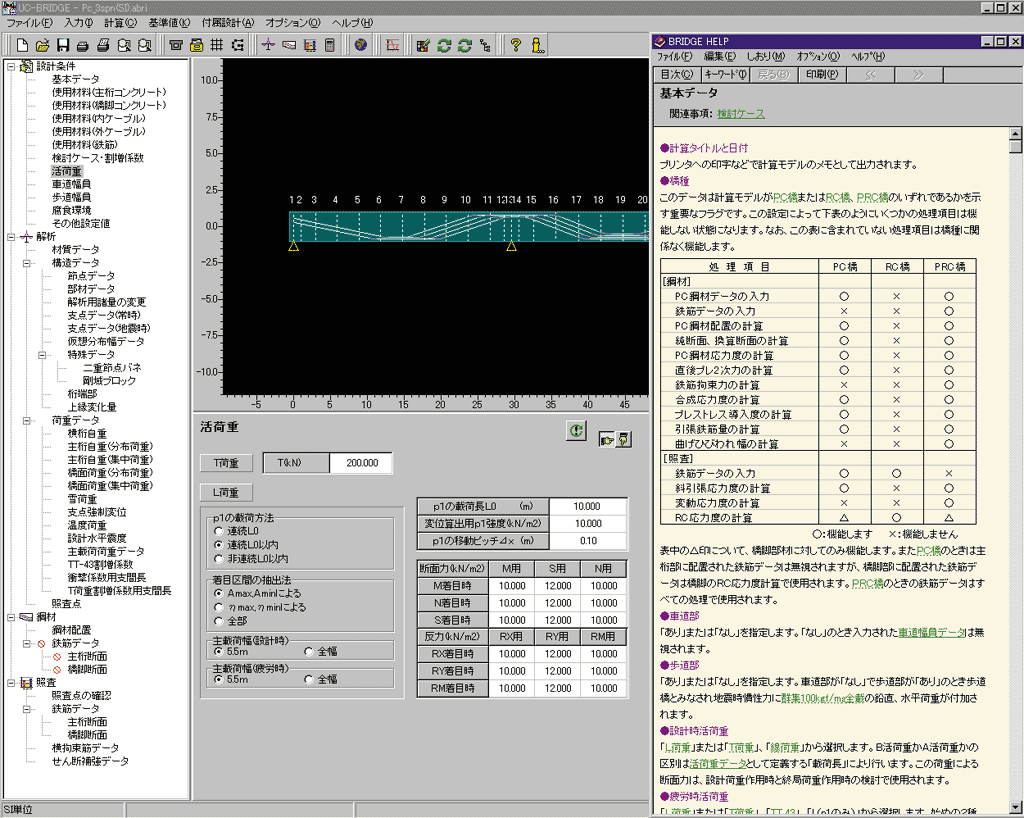Click the Open folder toolbar icon

42,45
